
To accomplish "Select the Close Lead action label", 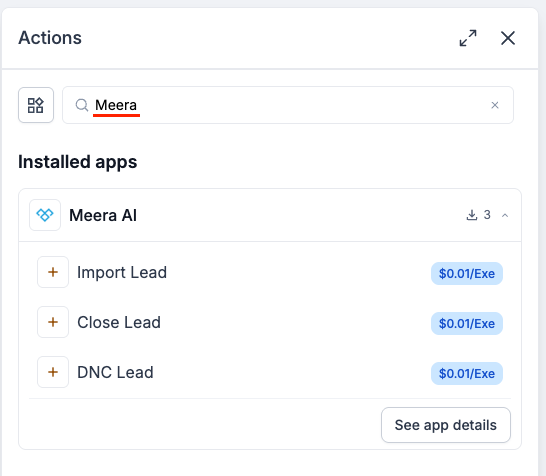I will click(119, 322).
